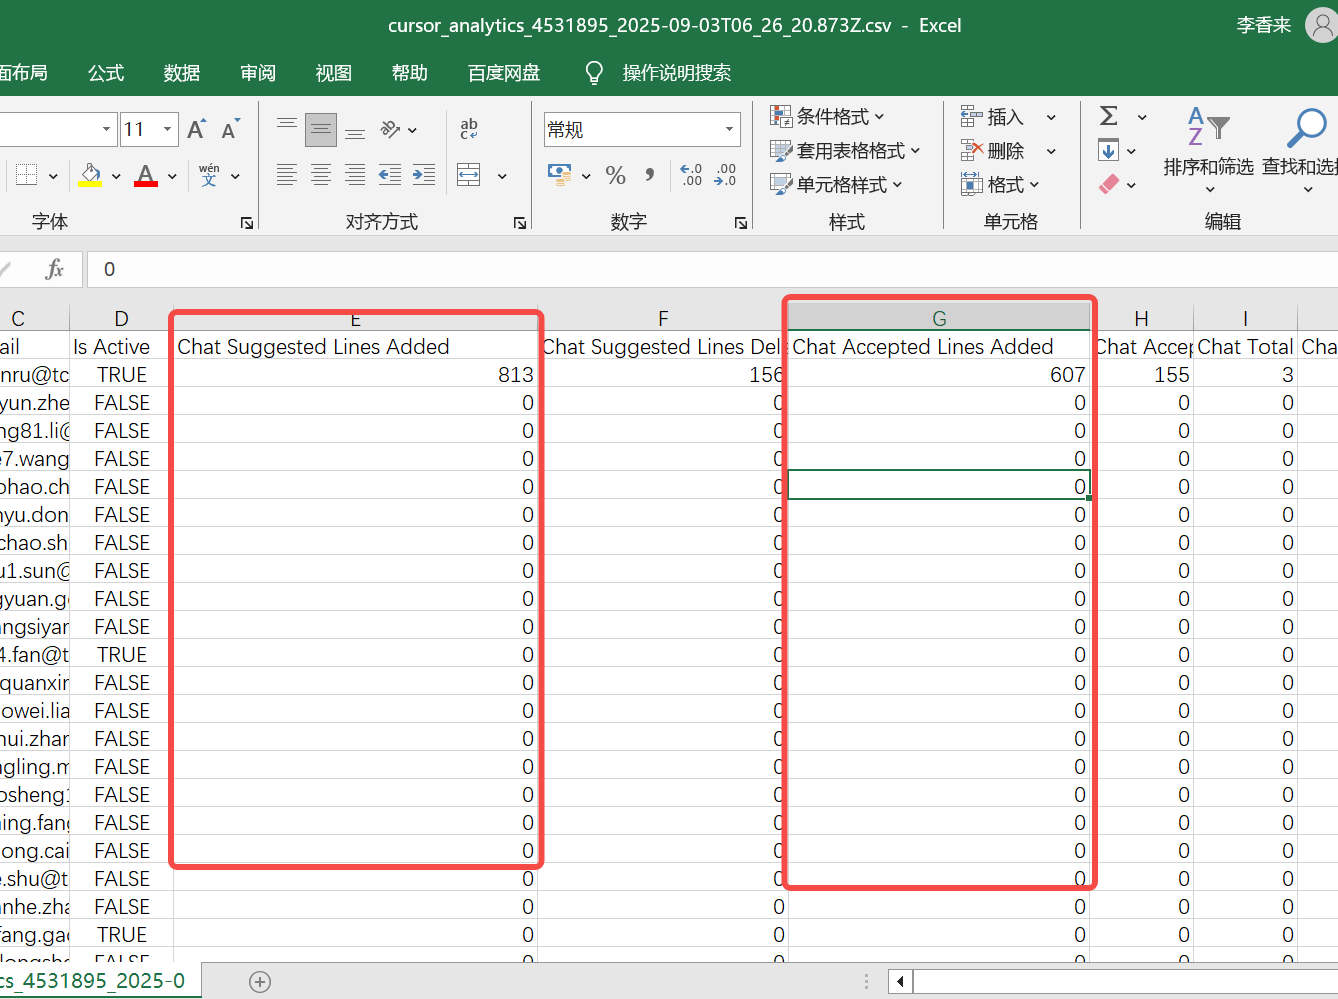Open the 数字 number dialog launcher
This screenshot has height=999, width=1338.
click(x=741, y=223)
